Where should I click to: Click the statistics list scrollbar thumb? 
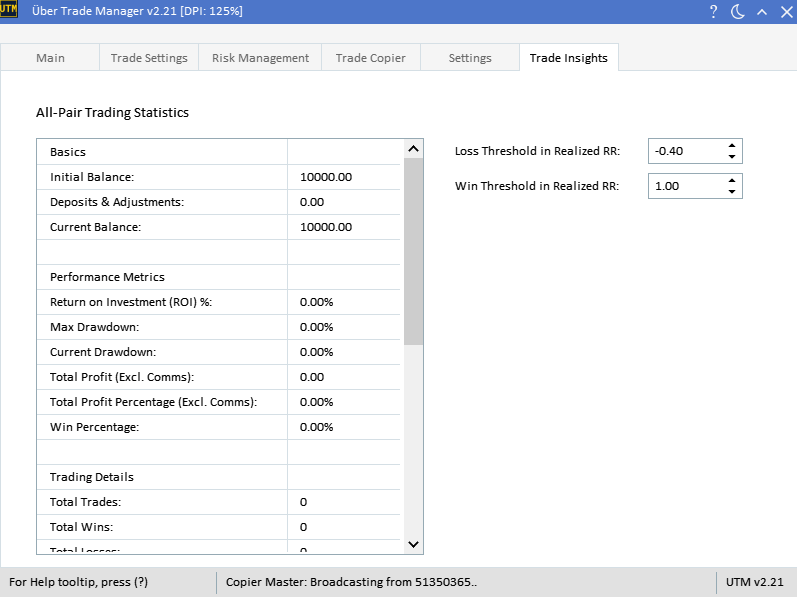coord(413,250)
